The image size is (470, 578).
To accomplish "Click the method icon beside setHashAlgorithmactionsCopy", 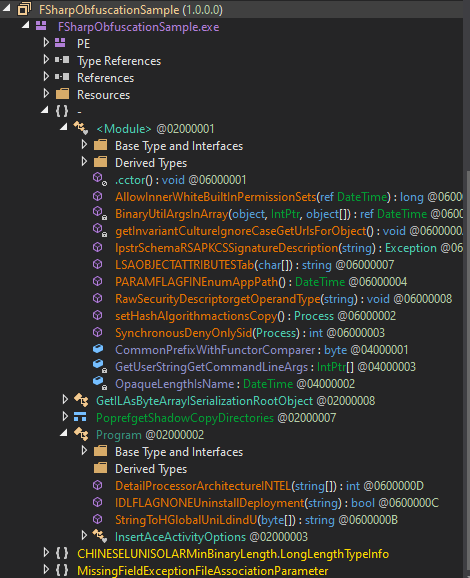I will pos(98,315).
